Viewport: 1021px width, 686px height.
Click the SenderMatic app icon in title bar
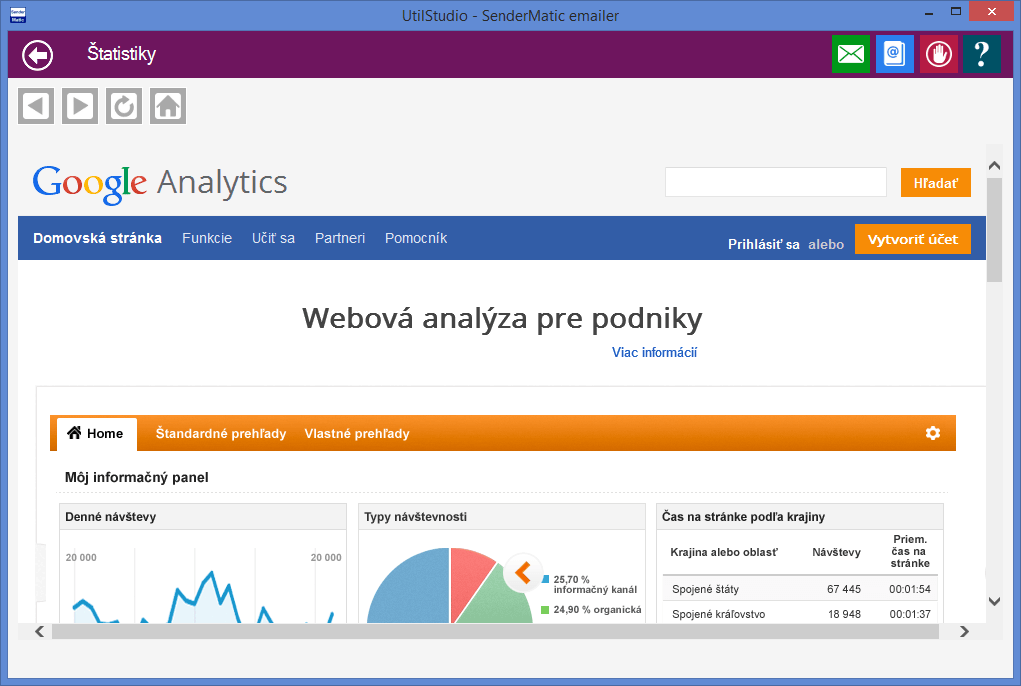pyautogui.click(x=18, y=15)
